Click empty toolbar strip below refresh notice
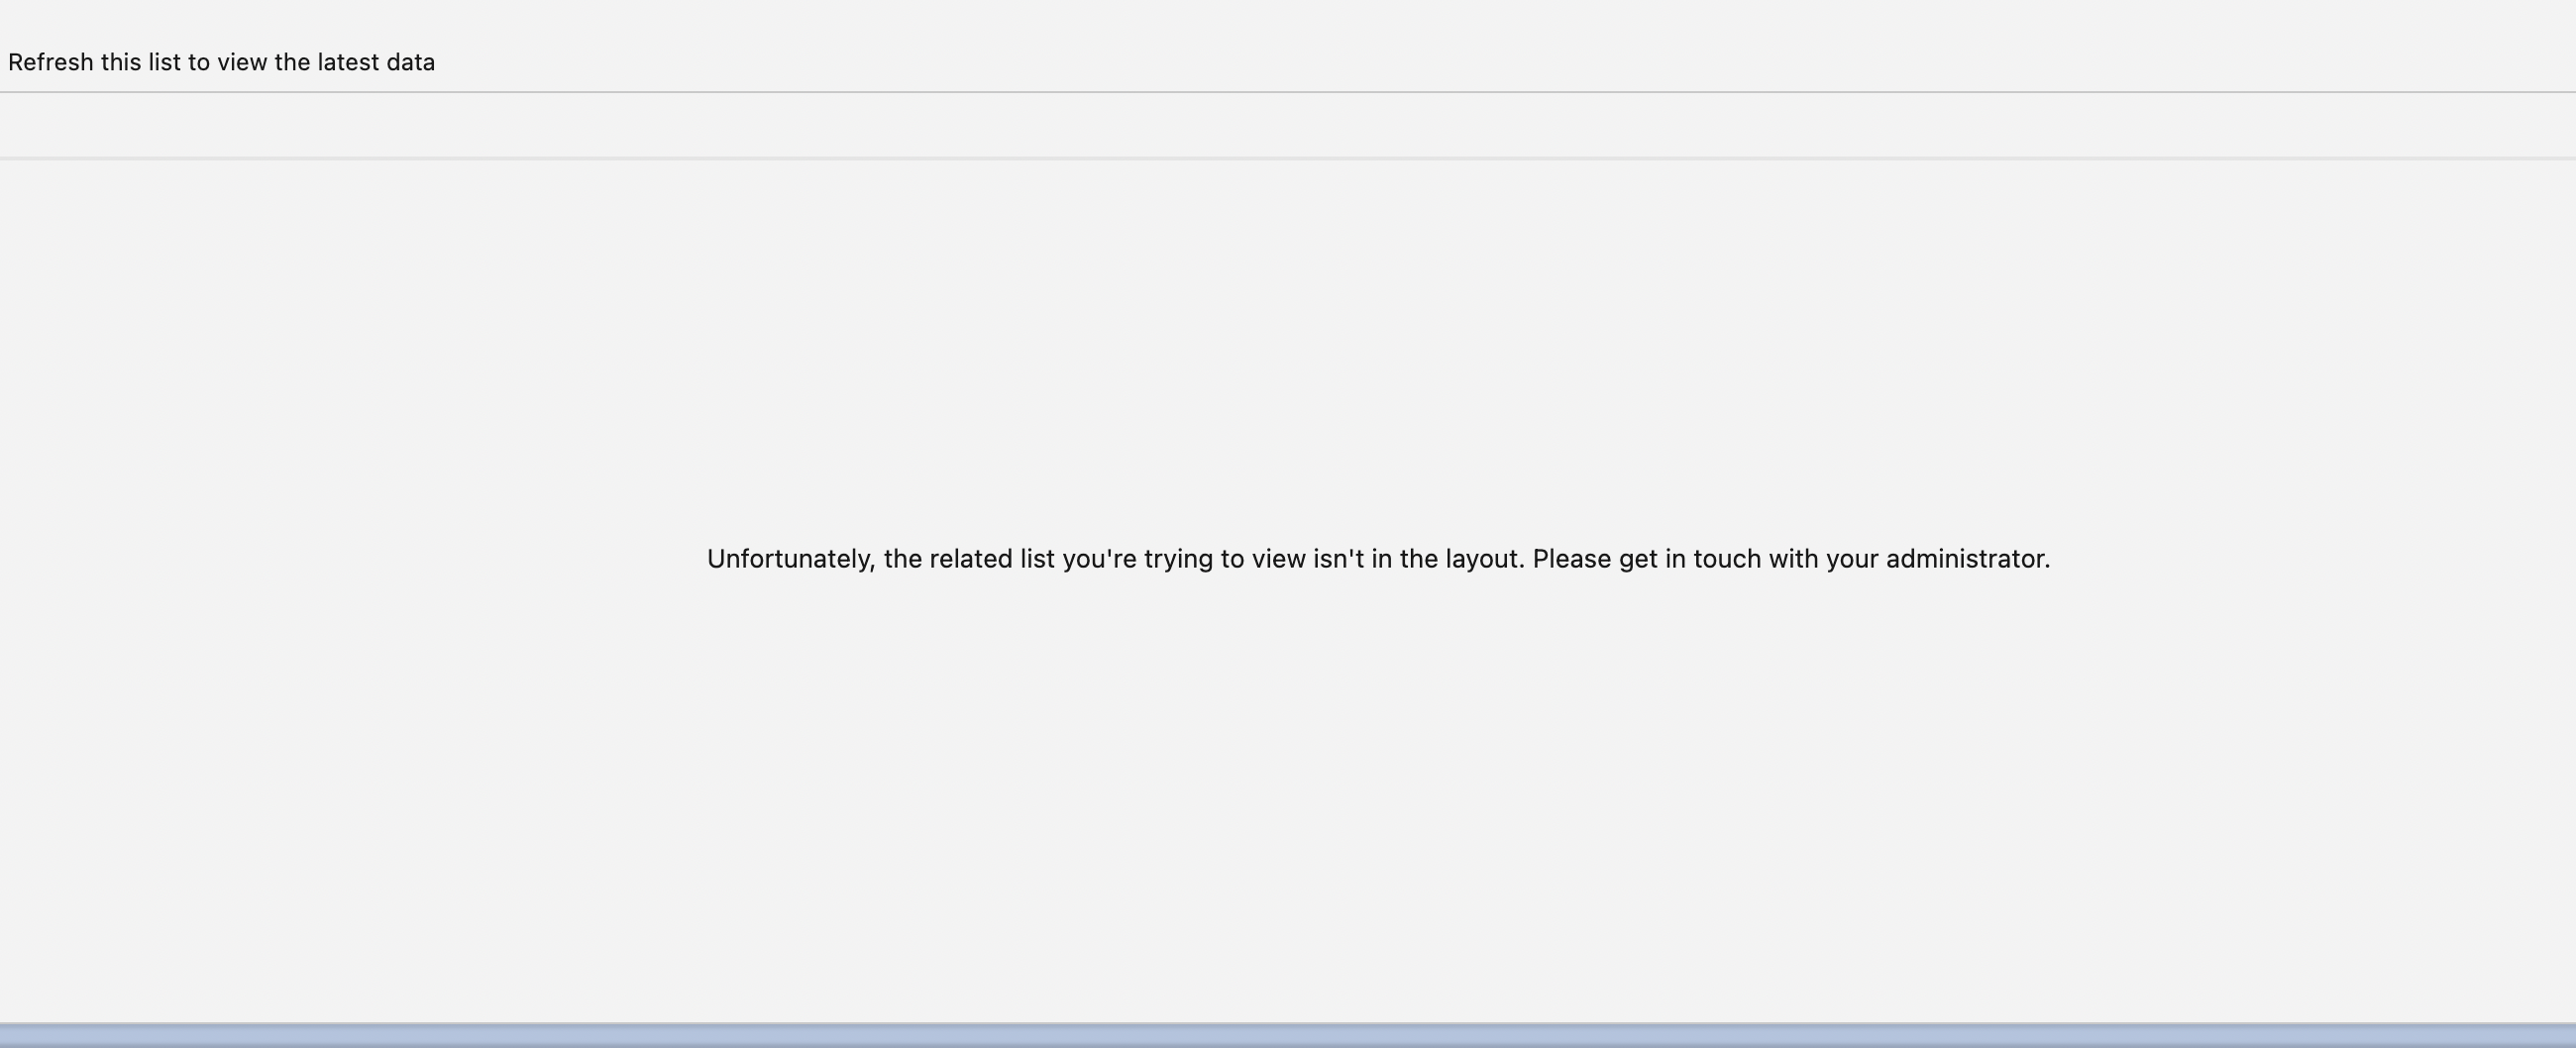Screen dimensions: 2576x1048 [x=1288, y=125]
